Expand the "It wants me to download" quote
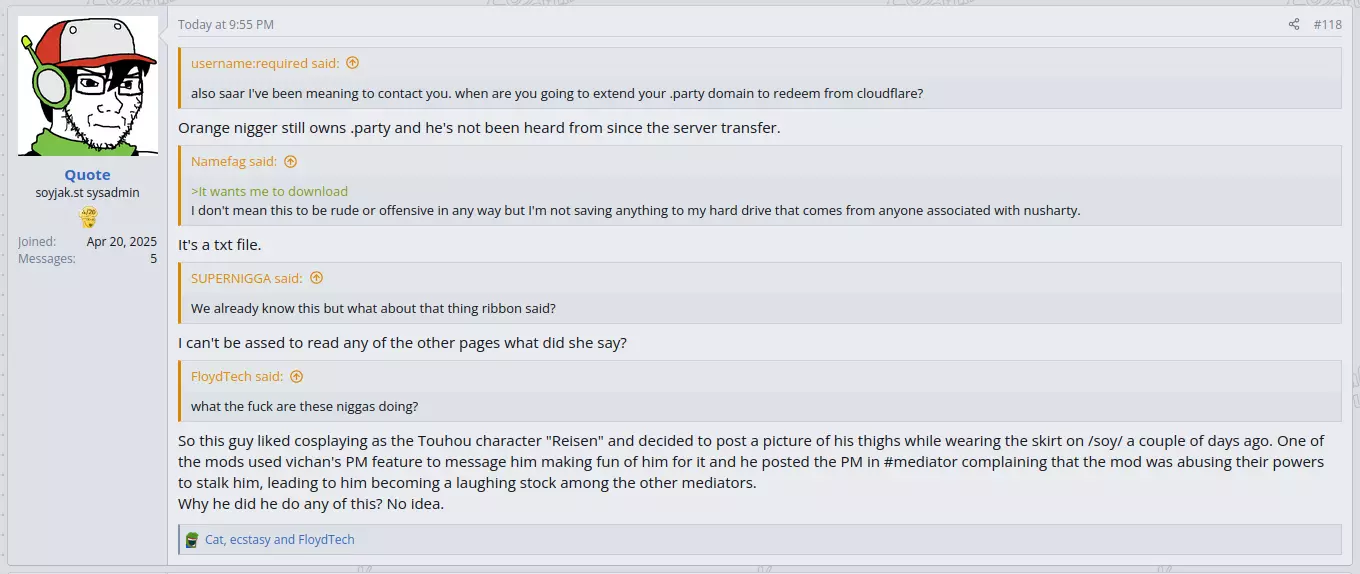The width and height of the screenshot is (1360, 574). click(760, 201)
